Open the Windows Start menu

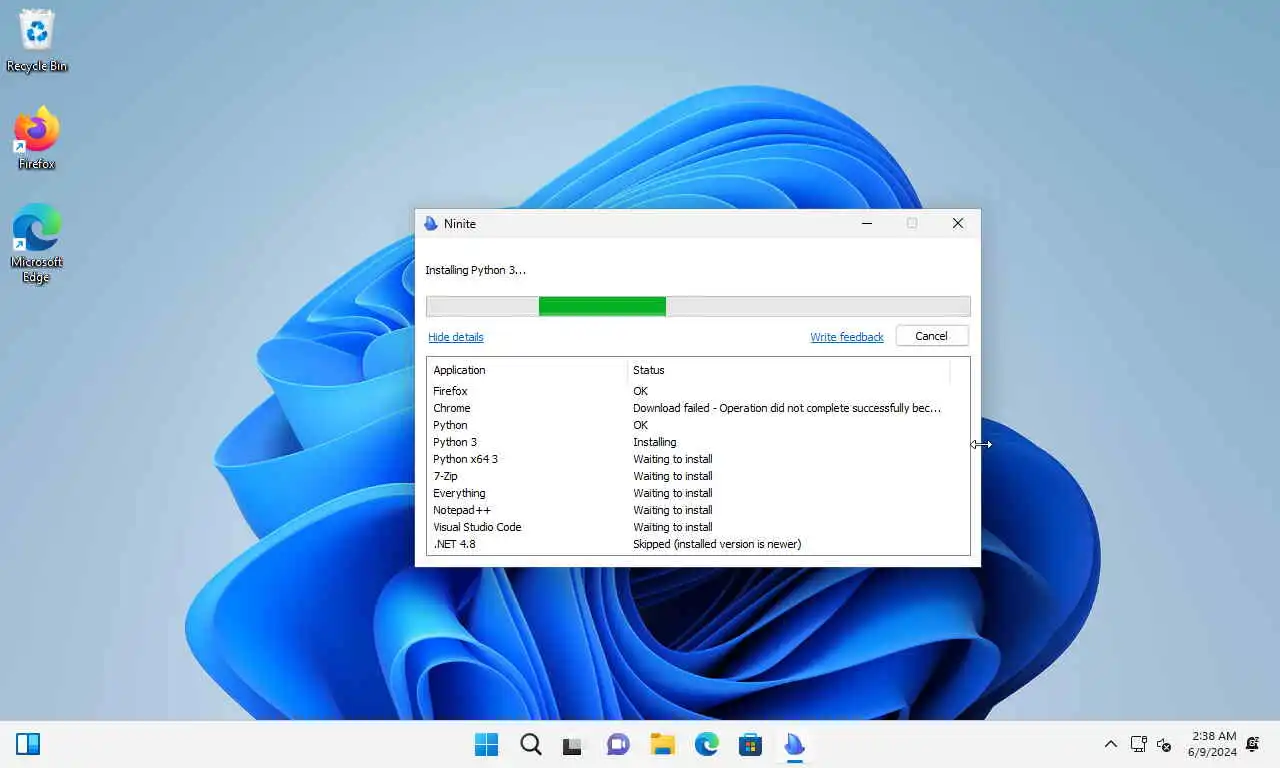(486, 744)
